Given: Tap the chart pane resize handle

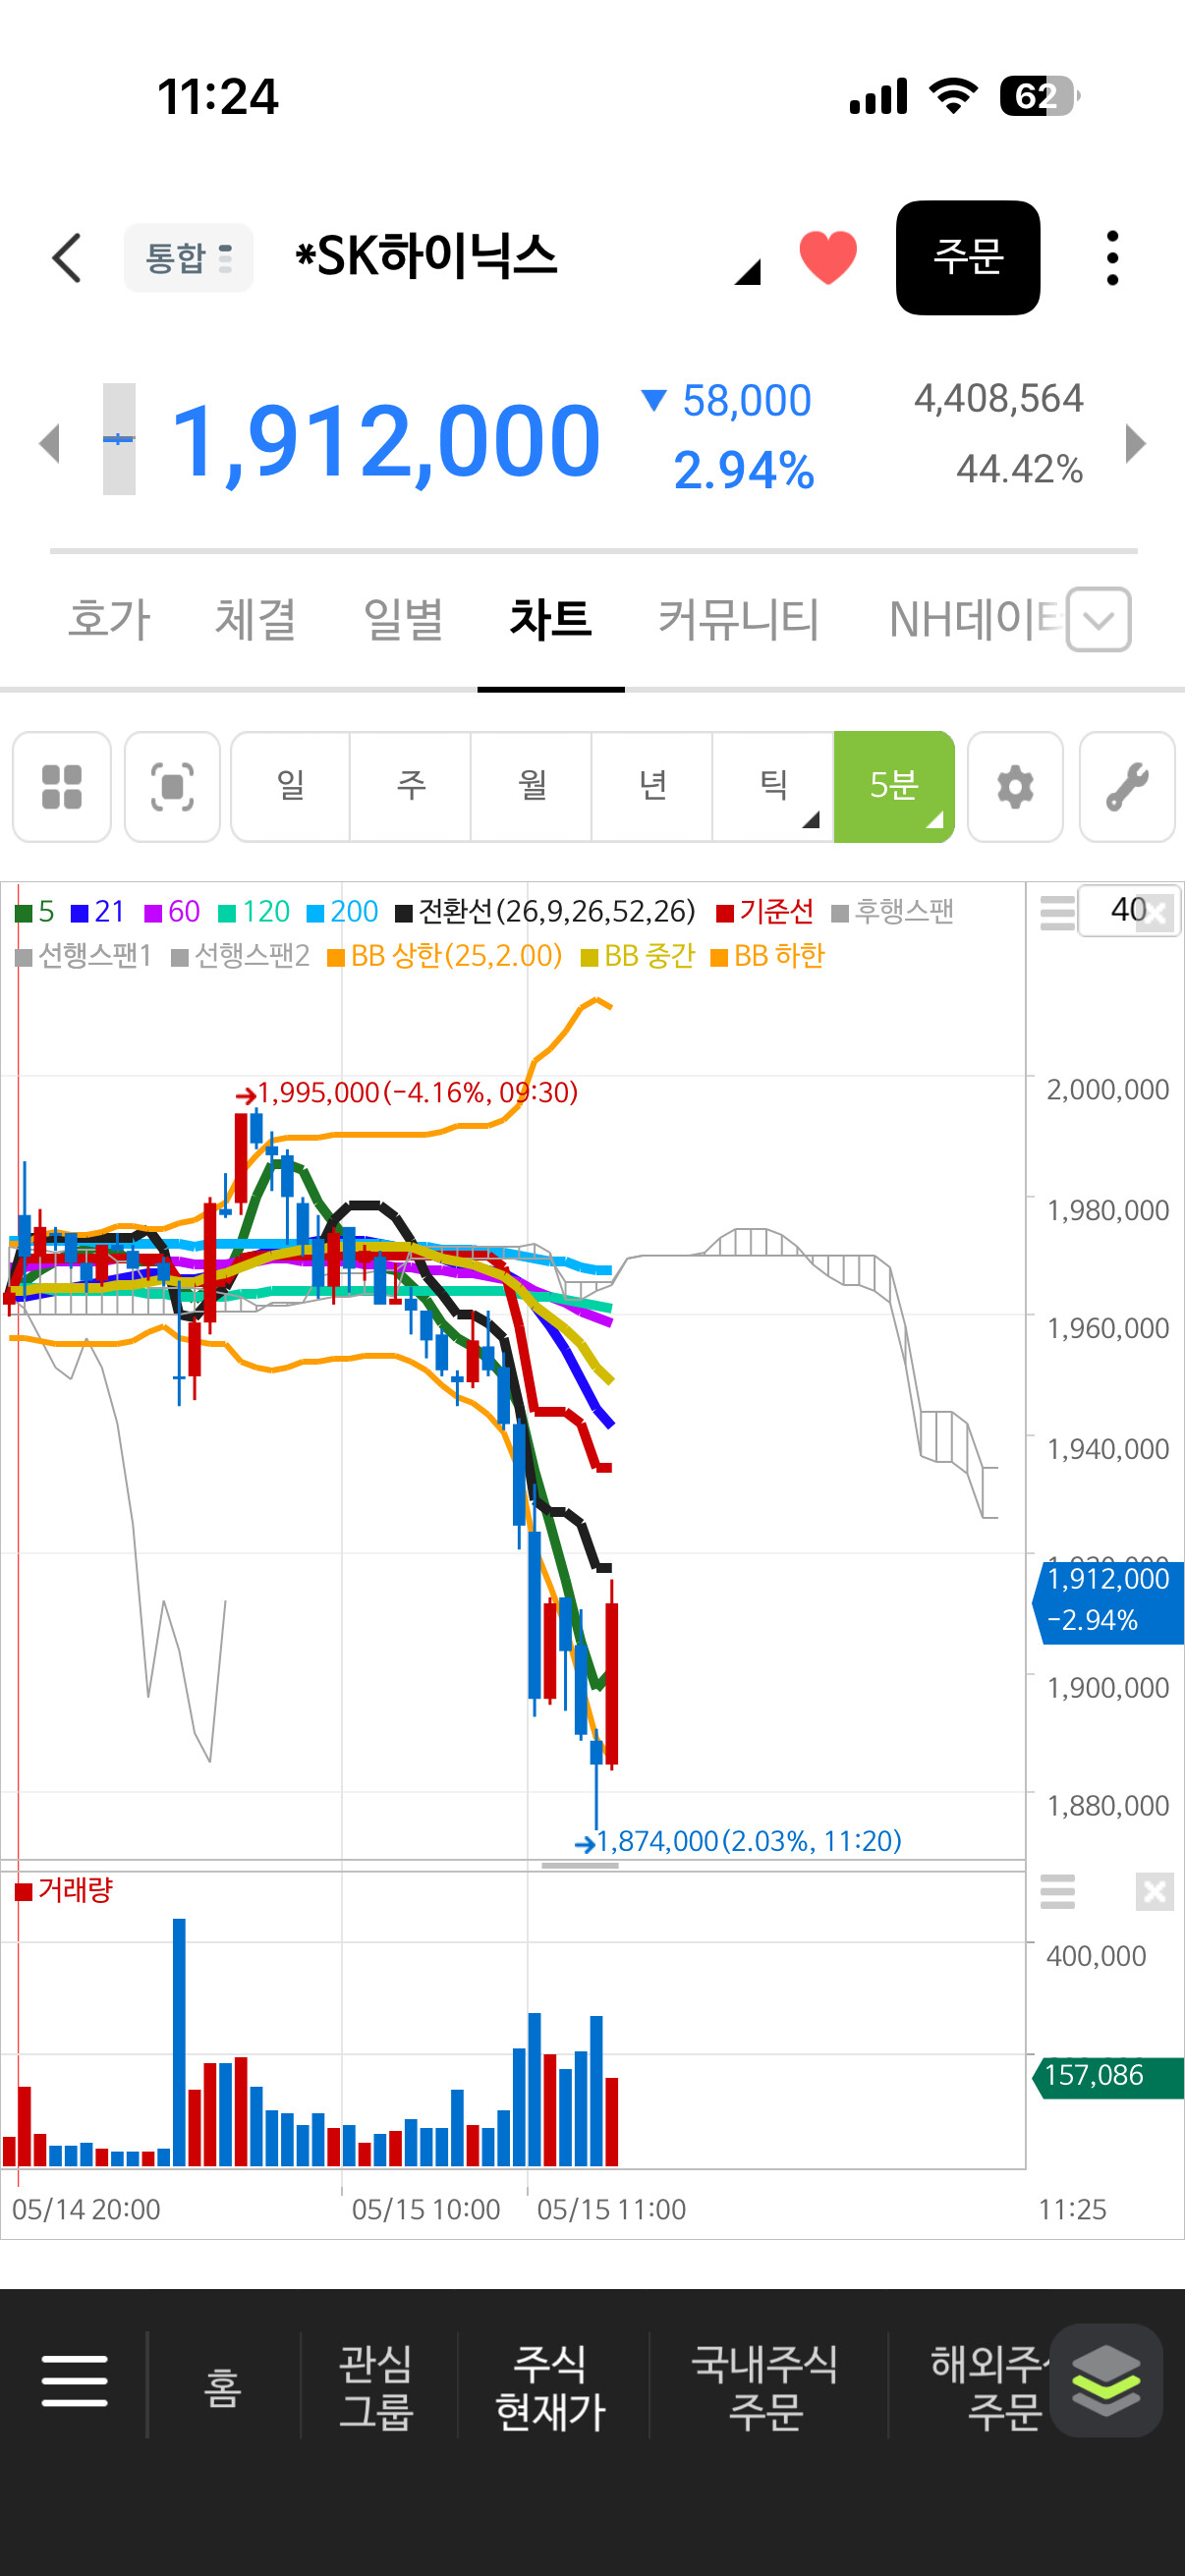Looking at the screenshot, I should point(580,1865).
